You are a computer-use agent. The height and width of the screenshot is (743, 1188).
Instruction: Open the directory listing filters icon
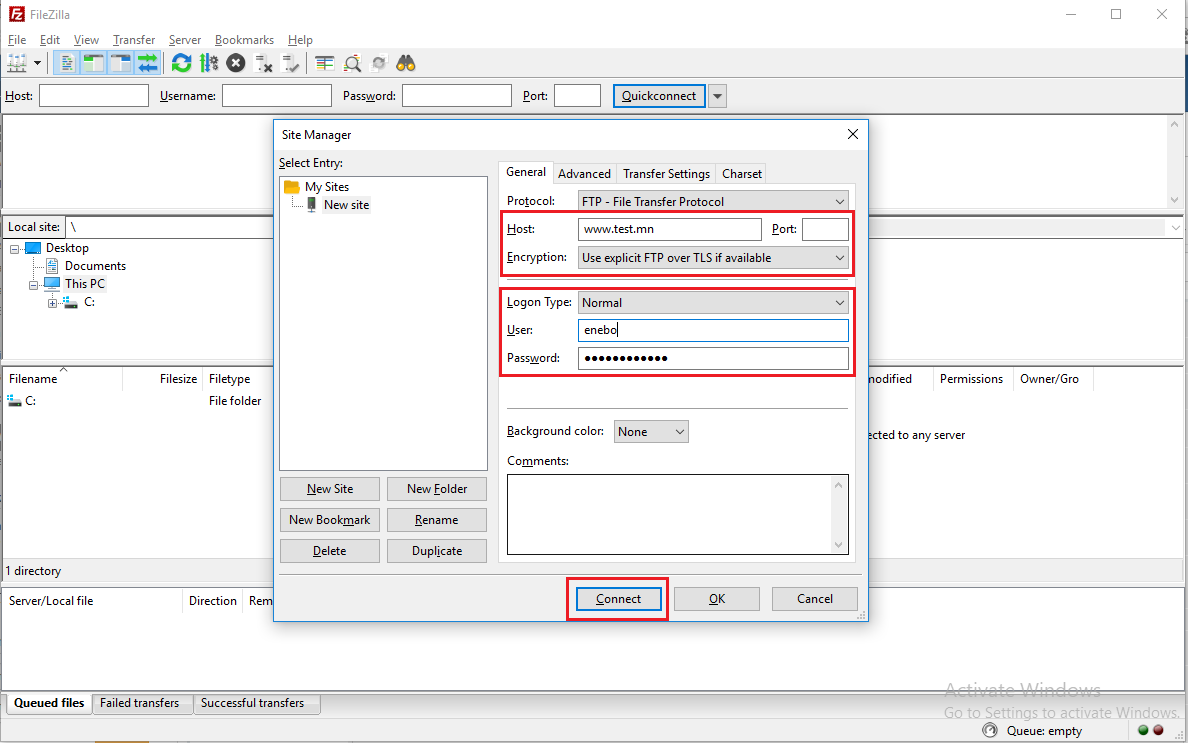[324, 64]
